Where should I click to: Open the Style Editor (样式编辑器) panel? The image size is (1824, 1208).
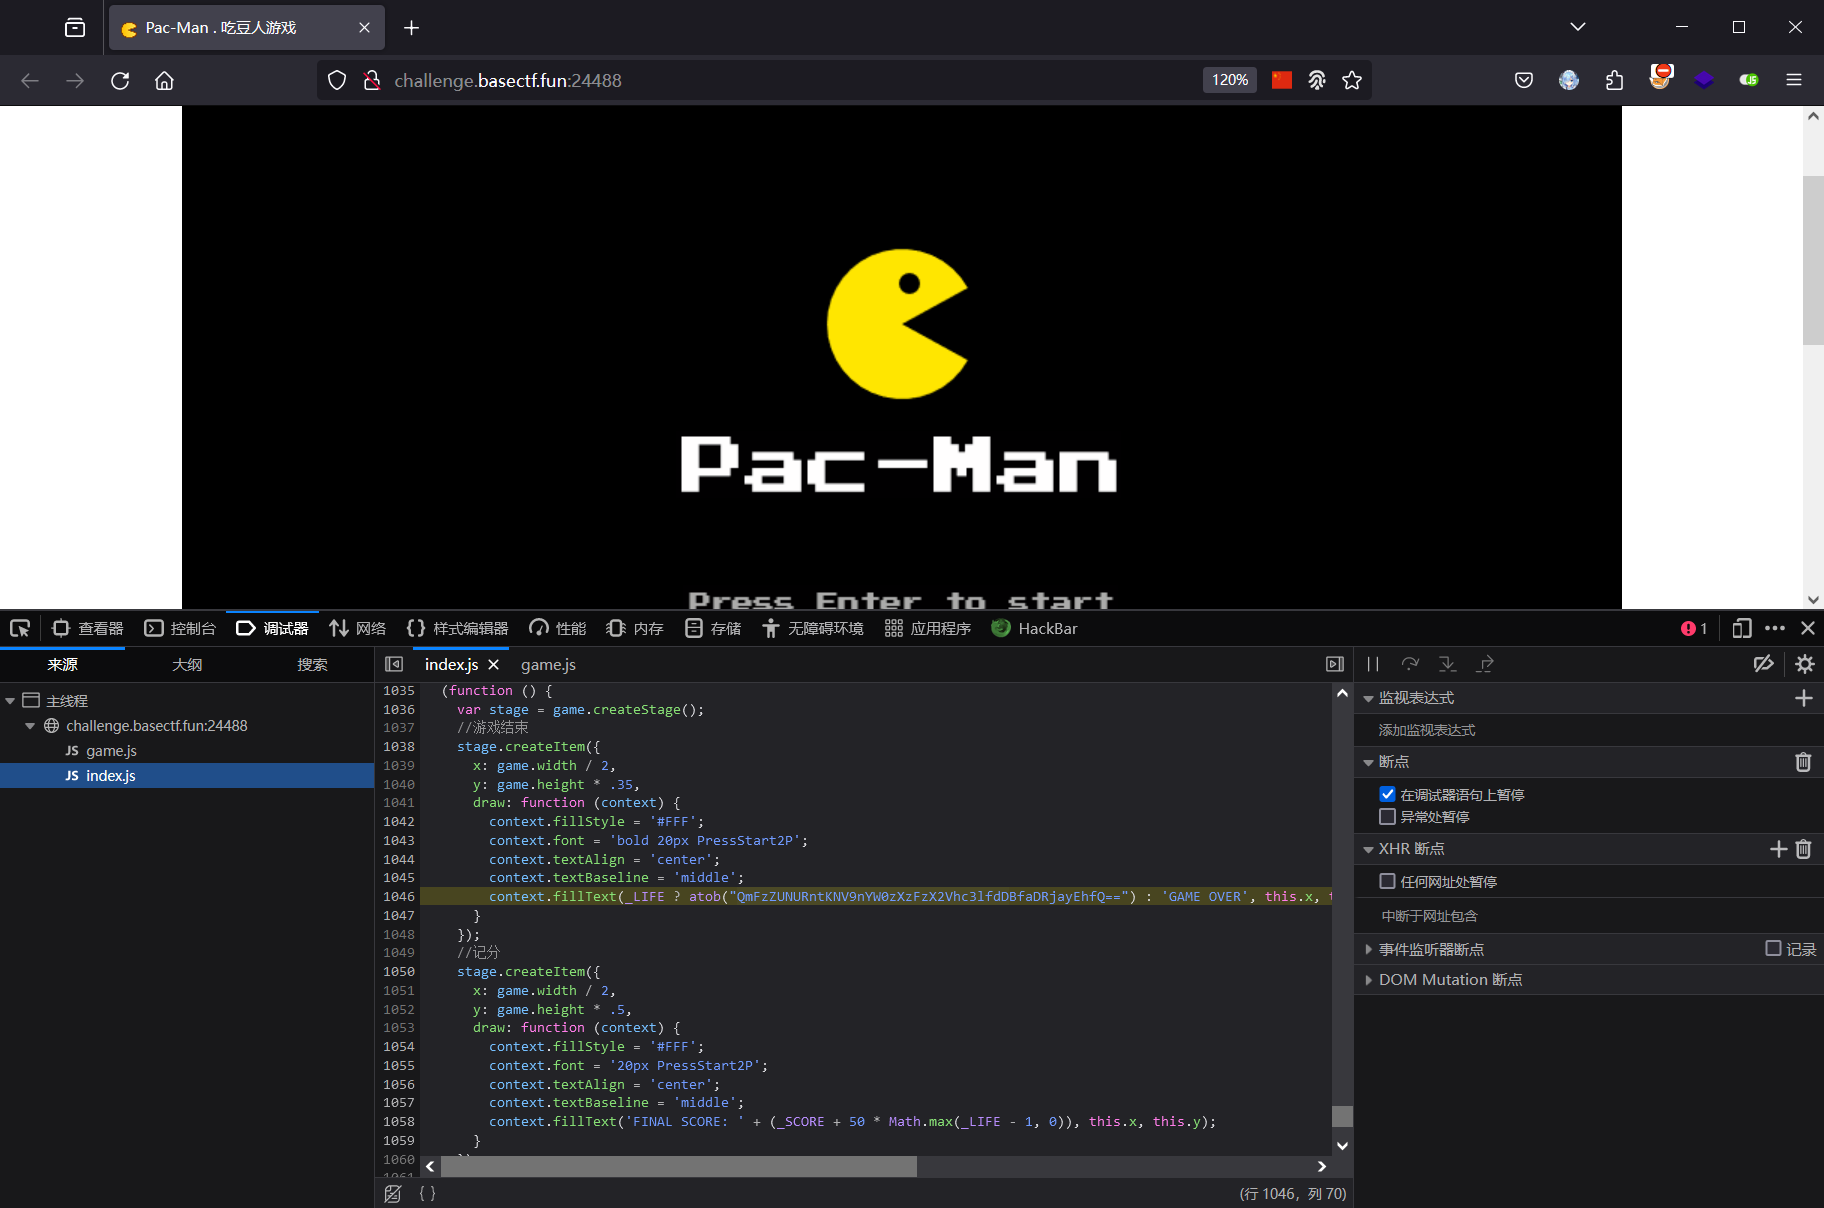(x=457, y=628)
